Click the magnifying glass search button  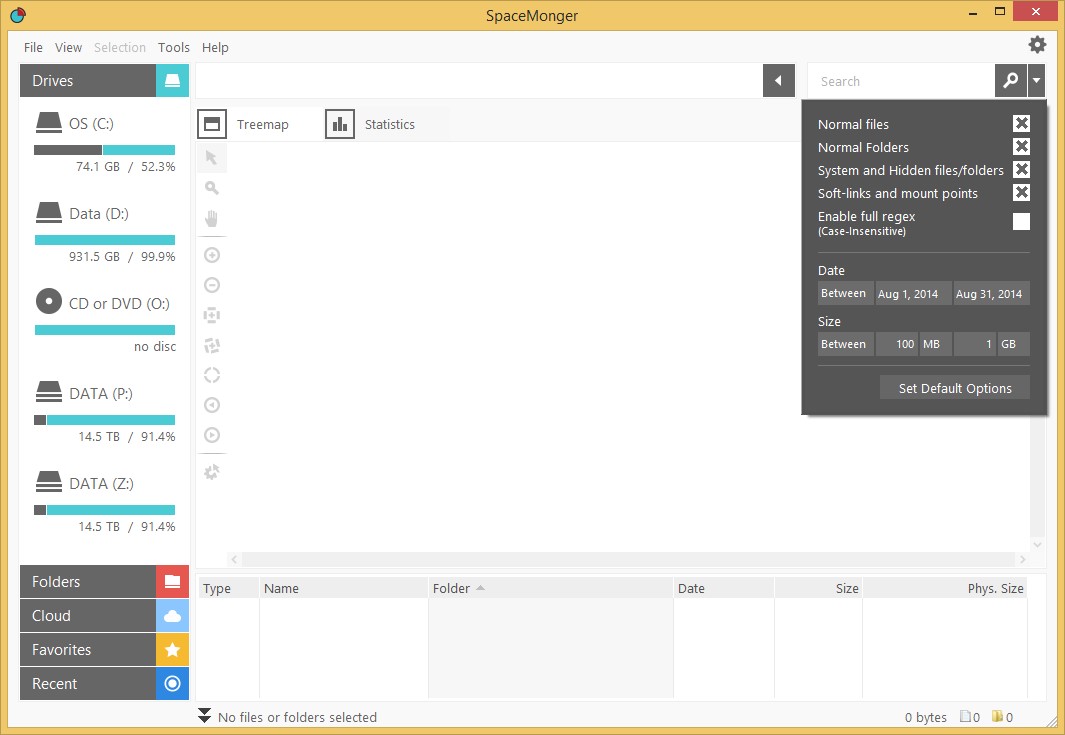pyautogui.click(x=1010, y=81)
